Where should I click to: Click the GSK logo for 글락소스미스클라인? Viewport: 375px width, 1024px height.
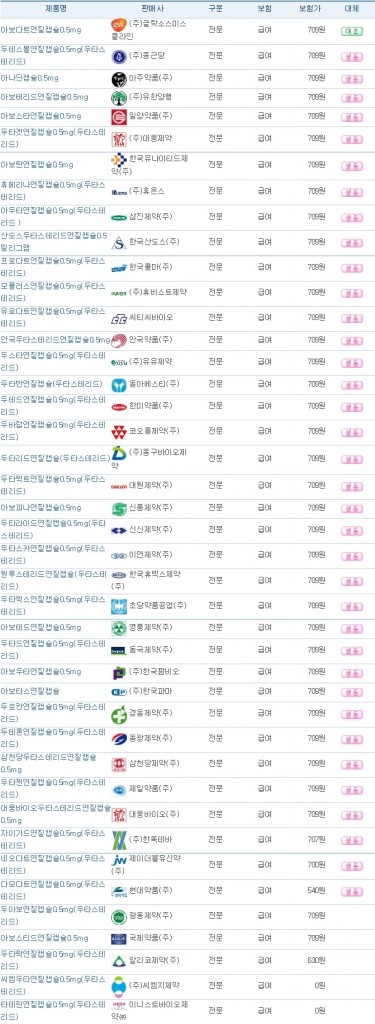click(119, 25)
